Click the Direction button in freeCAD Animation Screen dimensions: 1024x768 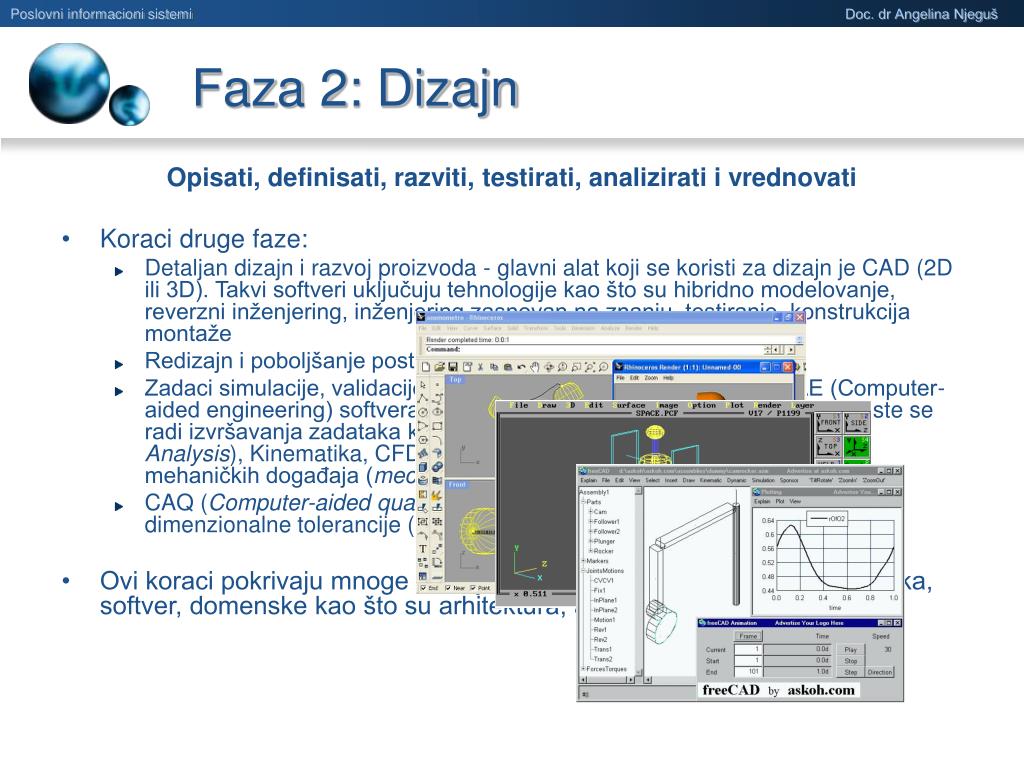(880, 672)
